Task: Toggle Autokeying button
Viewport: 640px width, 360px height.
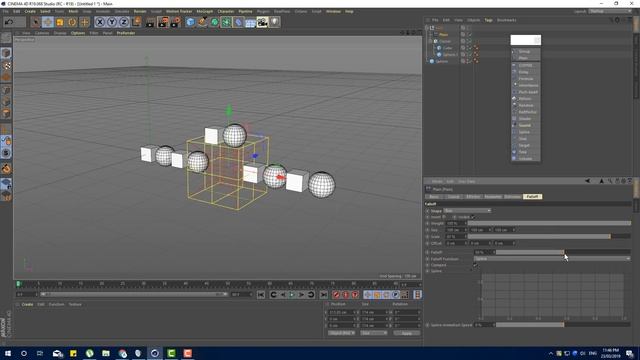Action: 346,295
